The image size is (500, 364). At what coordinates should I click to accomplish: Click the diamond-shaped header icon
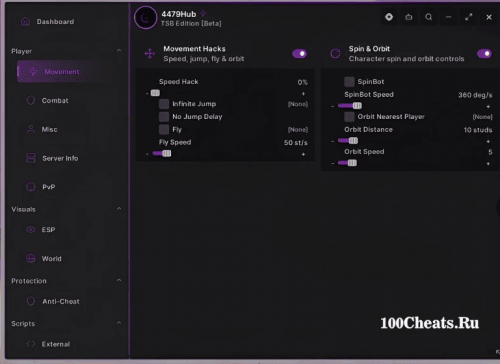pos(389,17)
